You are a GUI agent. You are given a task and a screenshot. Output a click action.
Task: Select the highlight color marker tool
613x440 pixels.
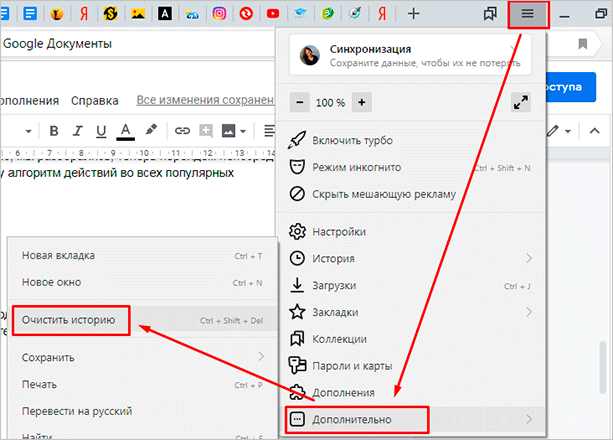tap(151, 130)
